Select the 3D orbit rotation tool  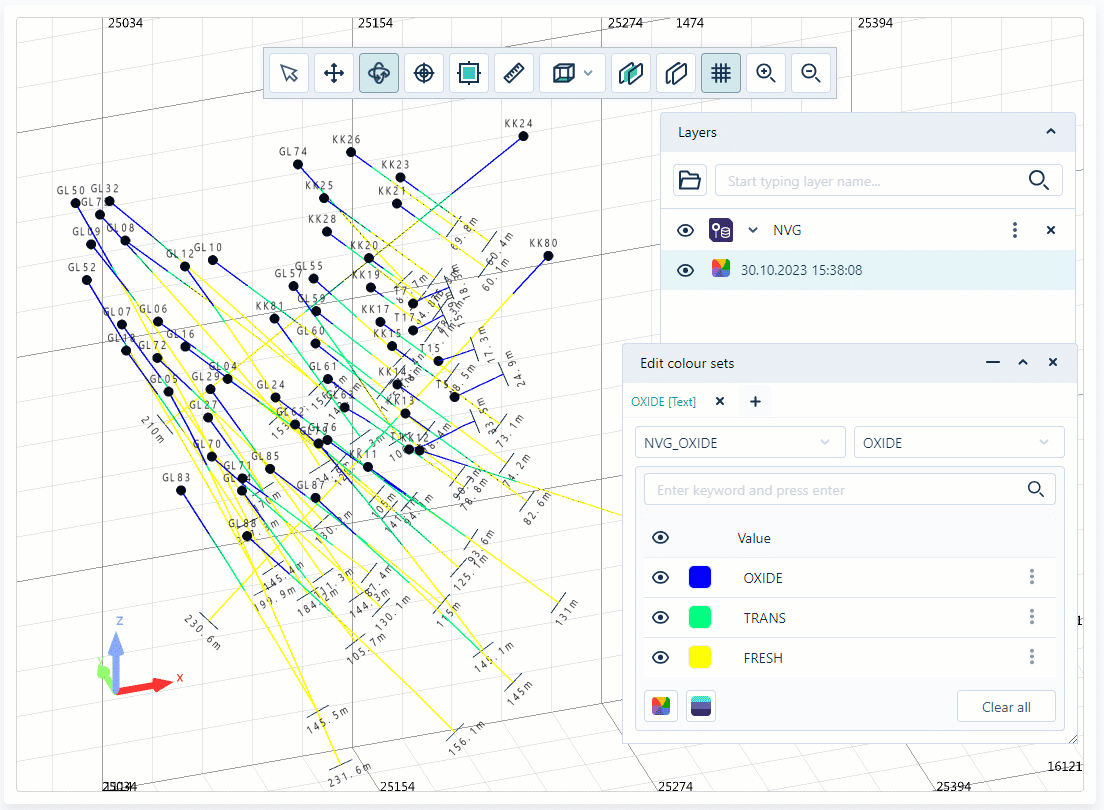(x=379, y=72)
